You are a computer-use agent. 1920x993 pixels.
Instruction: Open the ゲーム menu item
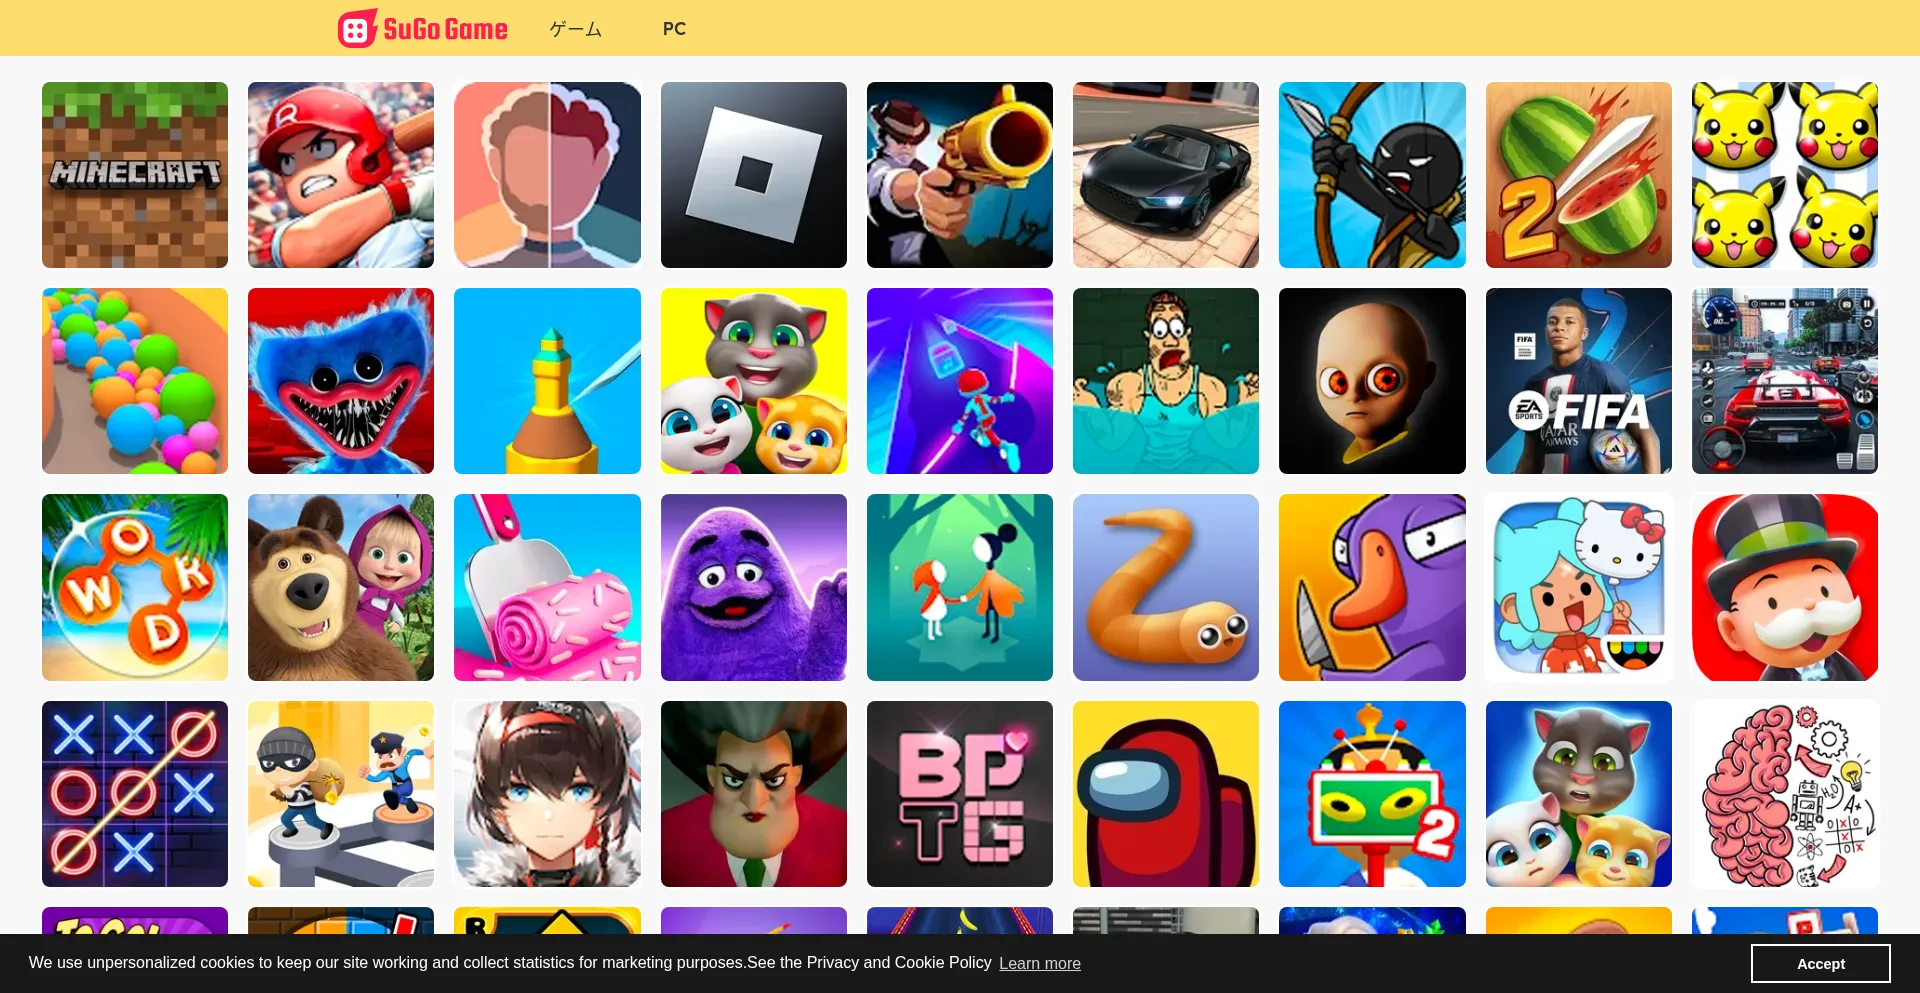coord(576,29)
